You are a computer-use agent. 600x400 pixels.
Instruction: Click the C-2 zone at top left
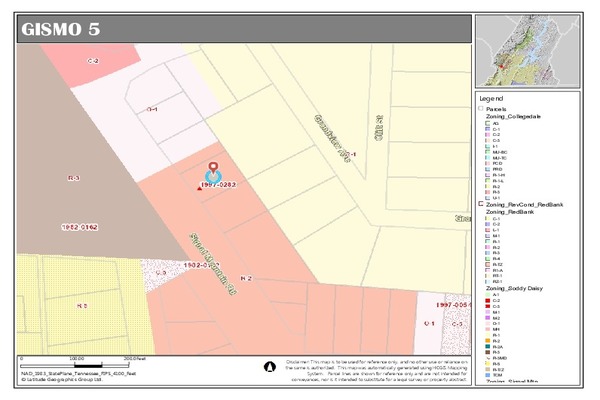(x=93, y=61)
